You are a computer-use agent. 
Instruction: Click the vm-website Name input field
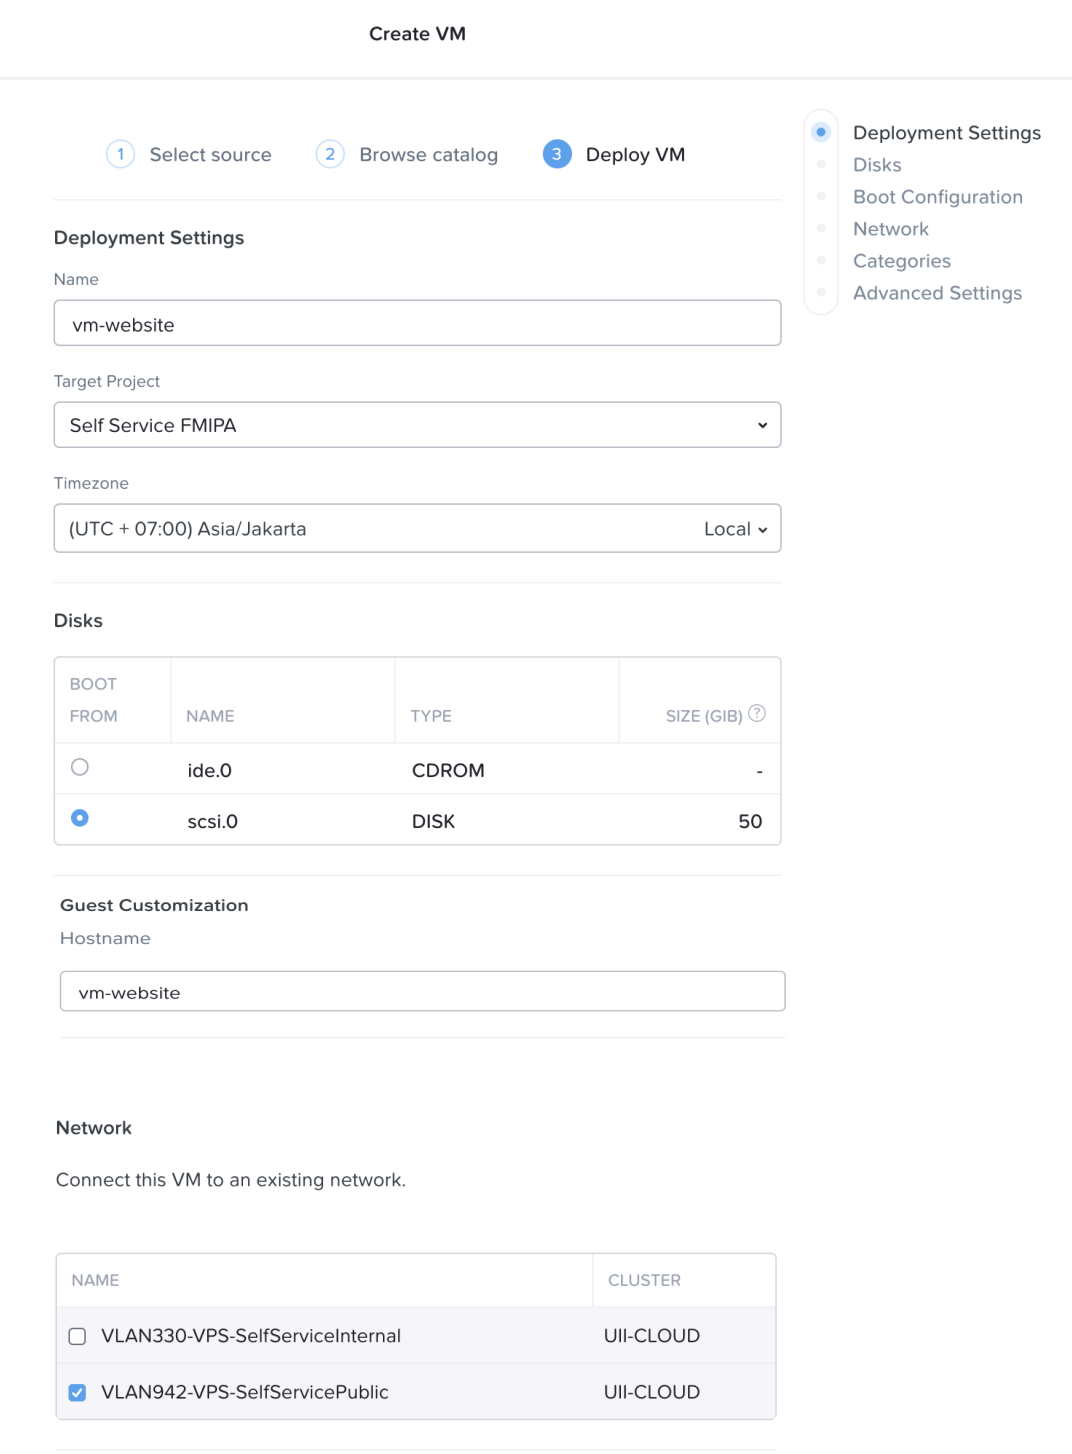pyautogui.click(x=417, y=323)
